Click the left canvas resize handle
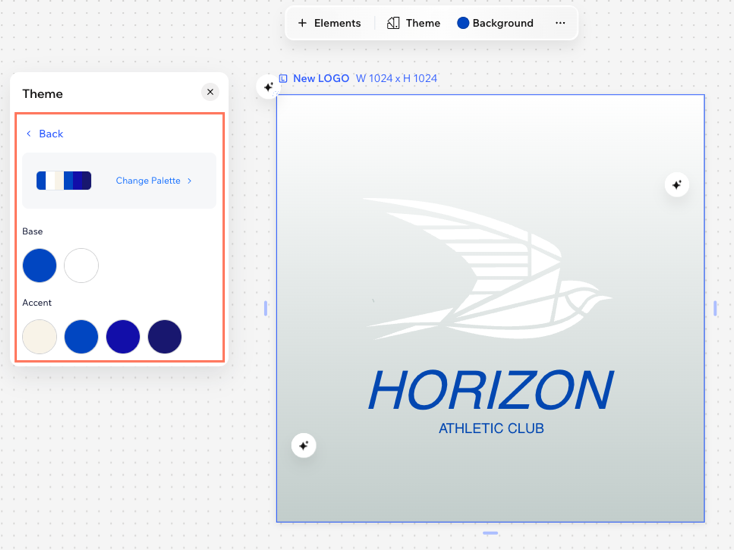The height and width of the screenshot is (550, 734). (265, 308)
